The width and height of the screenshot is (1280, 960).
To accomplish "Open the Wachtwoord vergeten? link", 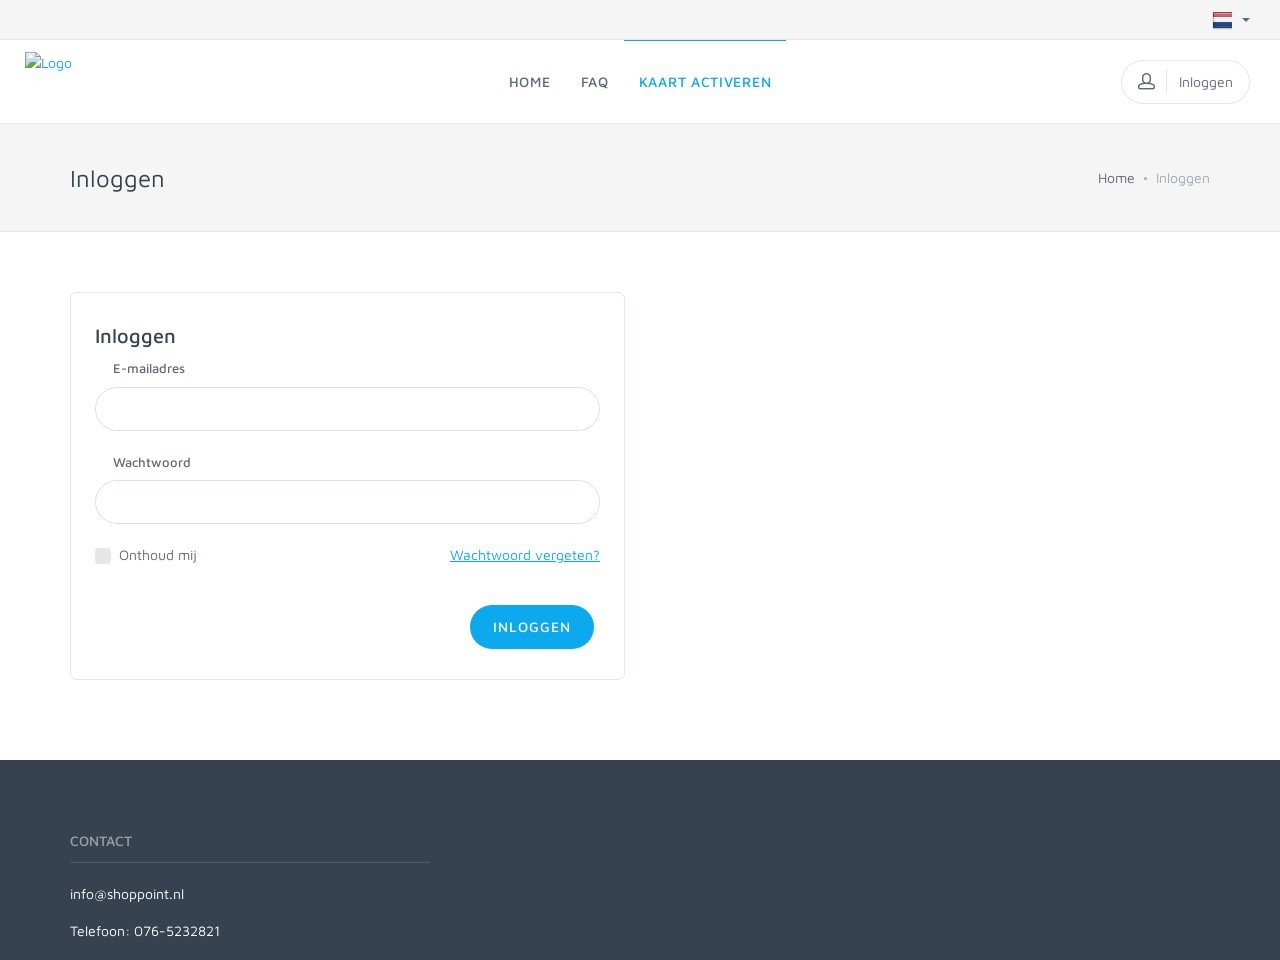I will click(x=525, y=555).
